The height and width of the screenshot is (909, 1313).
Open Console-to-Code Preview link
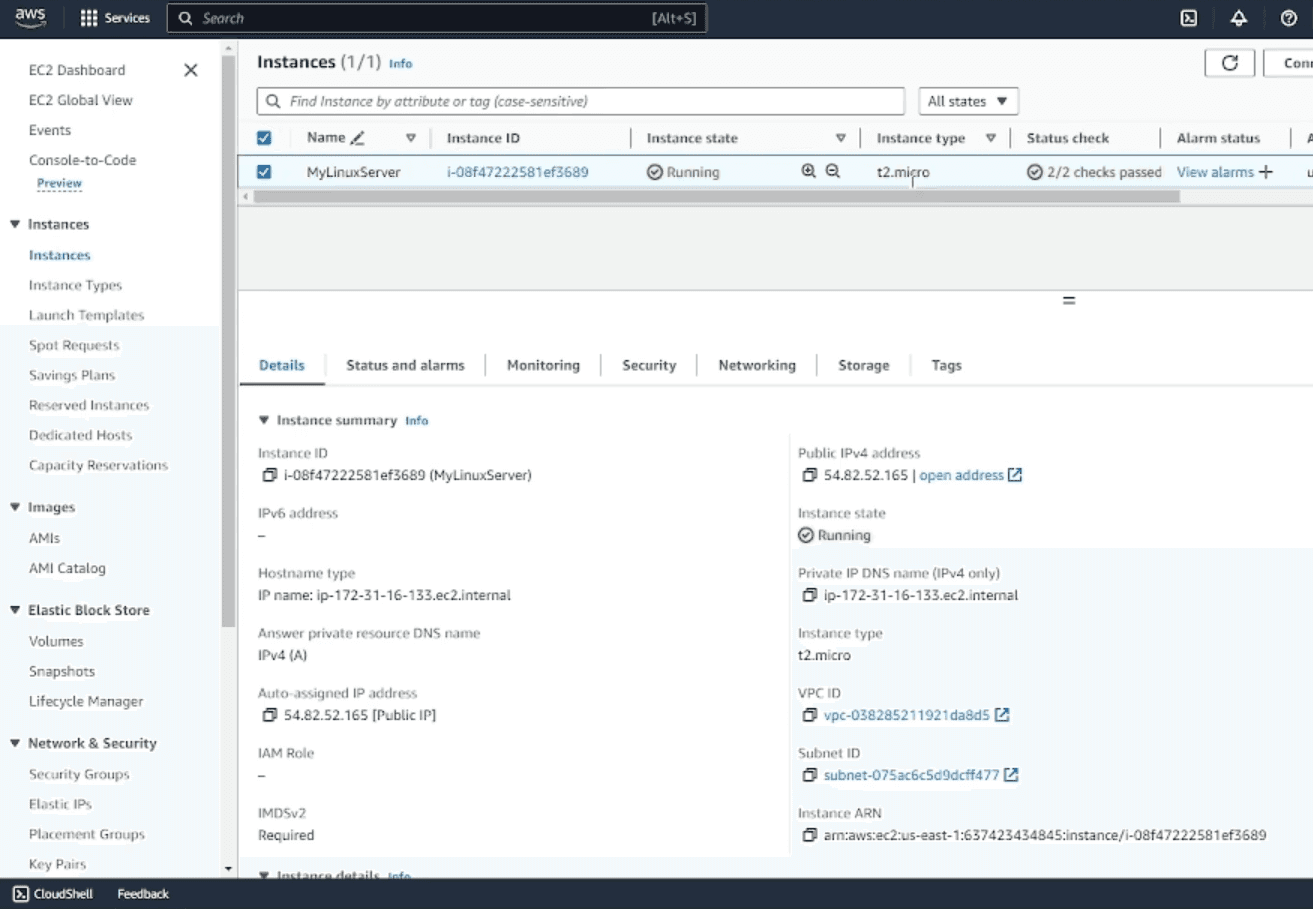click(59, 184)
